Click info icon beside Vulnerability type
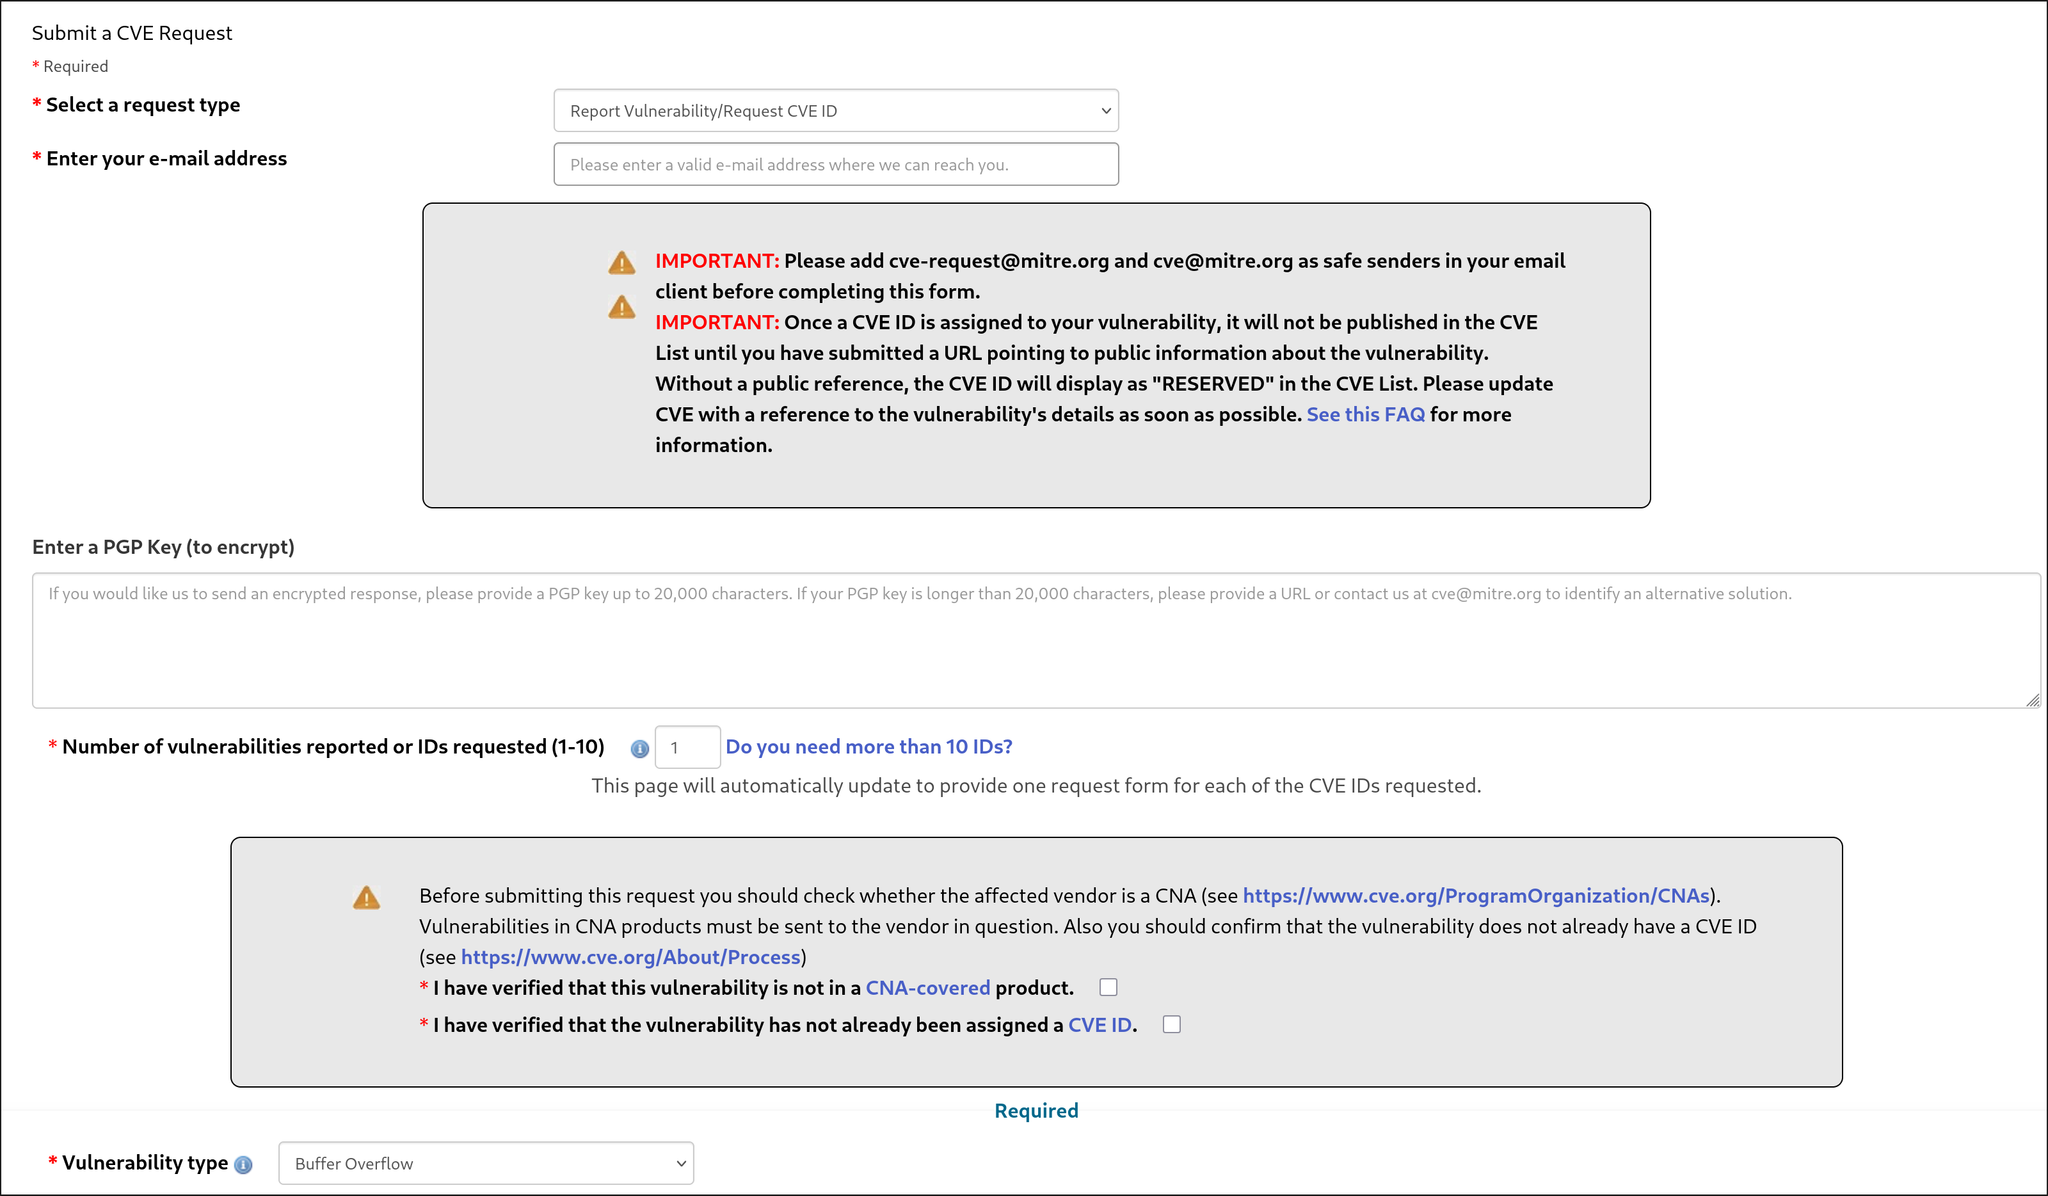The image size is (2048, 1196). 243,1165
